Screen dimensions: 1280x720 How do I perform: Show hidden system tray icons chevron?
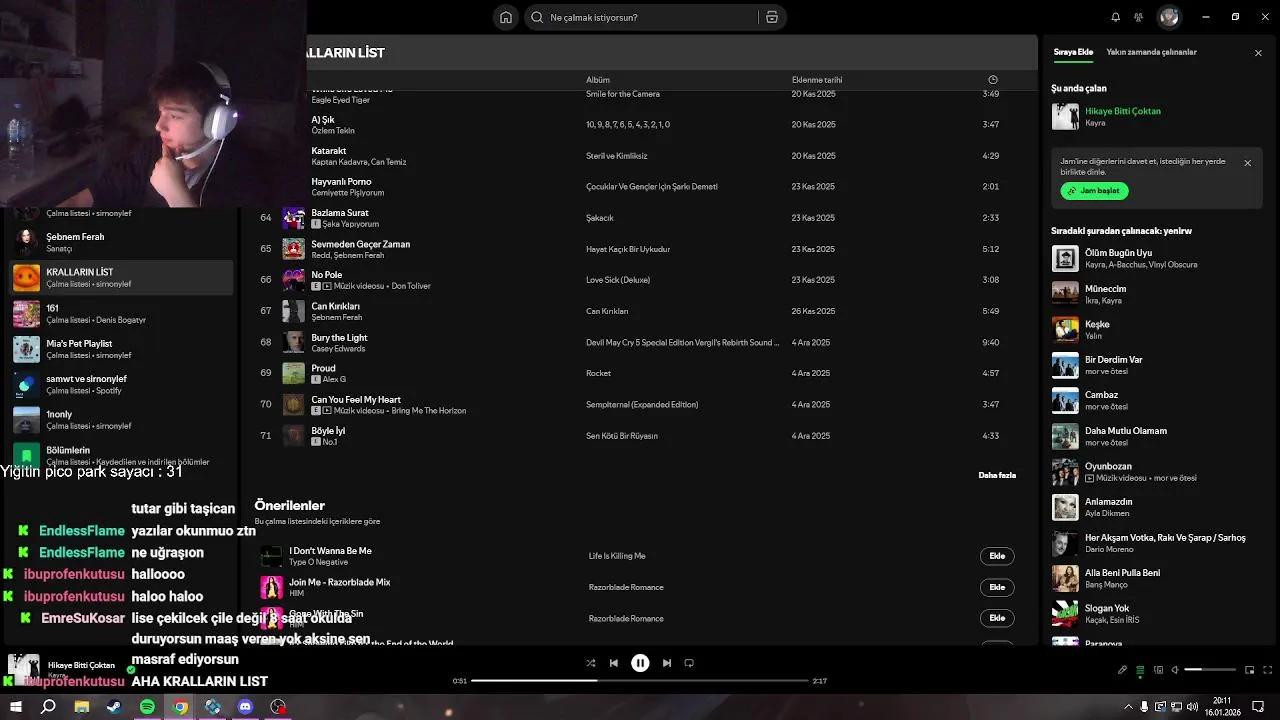coord(1130,707)
